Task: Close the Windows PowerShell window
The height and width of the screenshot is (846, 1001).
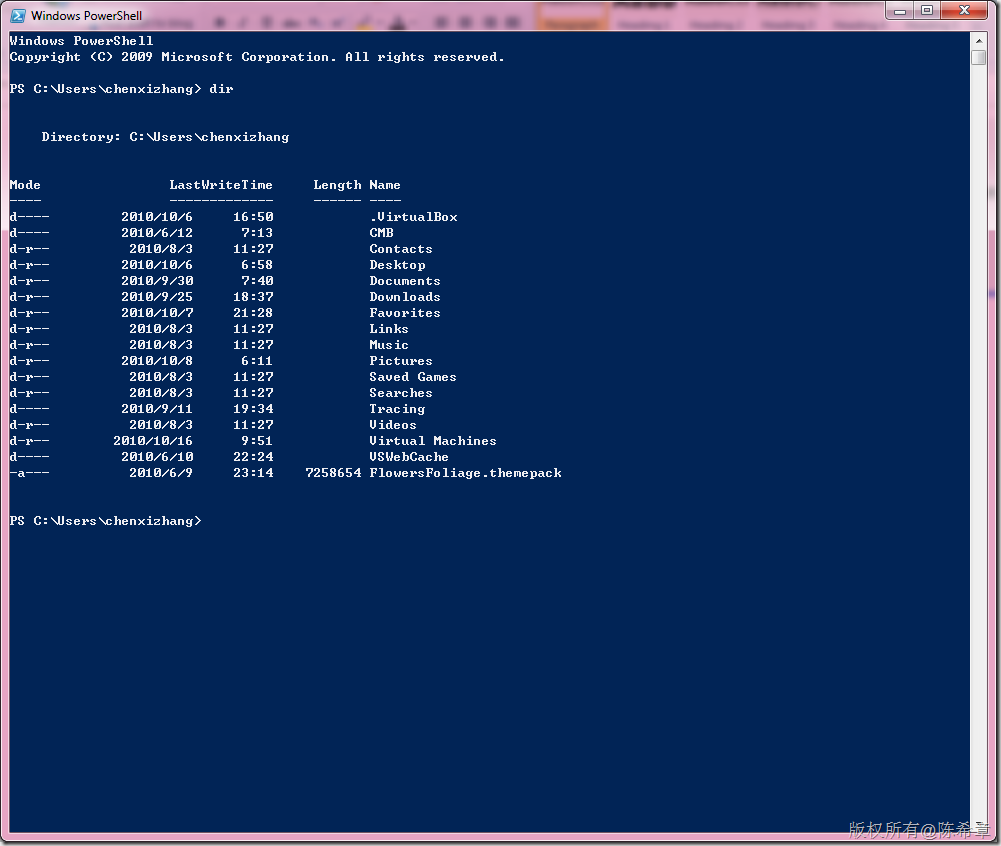Action: coord(965,10)
